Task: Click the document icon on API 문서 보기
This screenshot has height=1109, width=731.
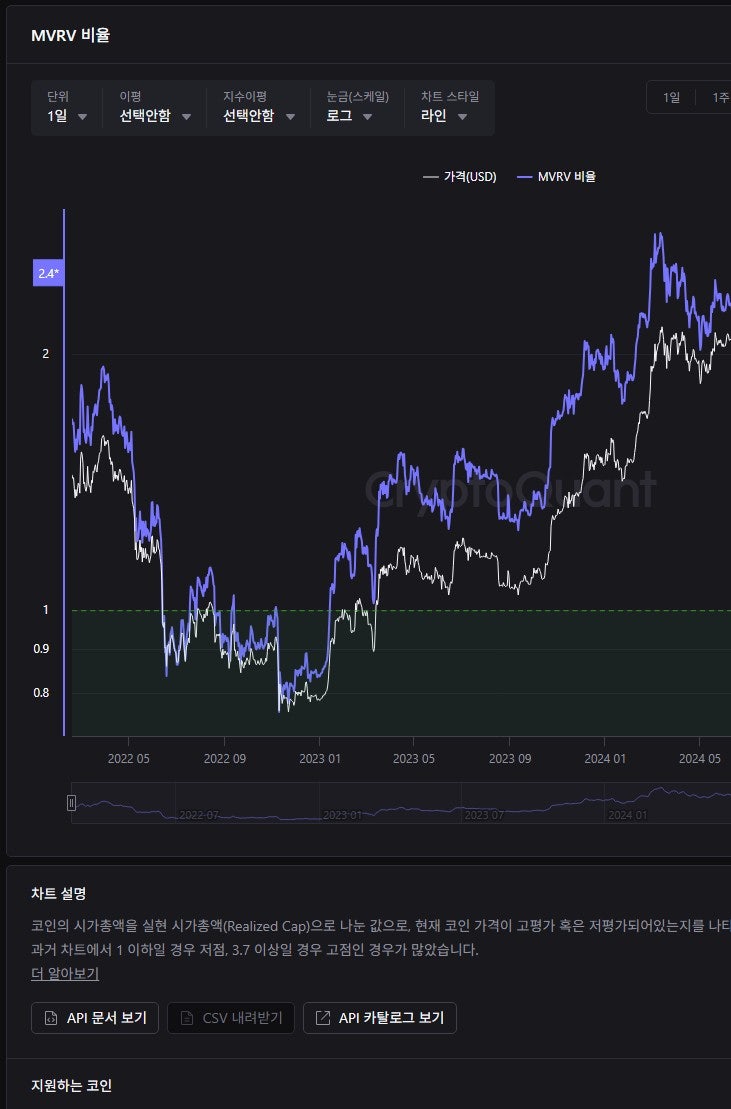Action: pyautogui.click(x=51, y=1018)
